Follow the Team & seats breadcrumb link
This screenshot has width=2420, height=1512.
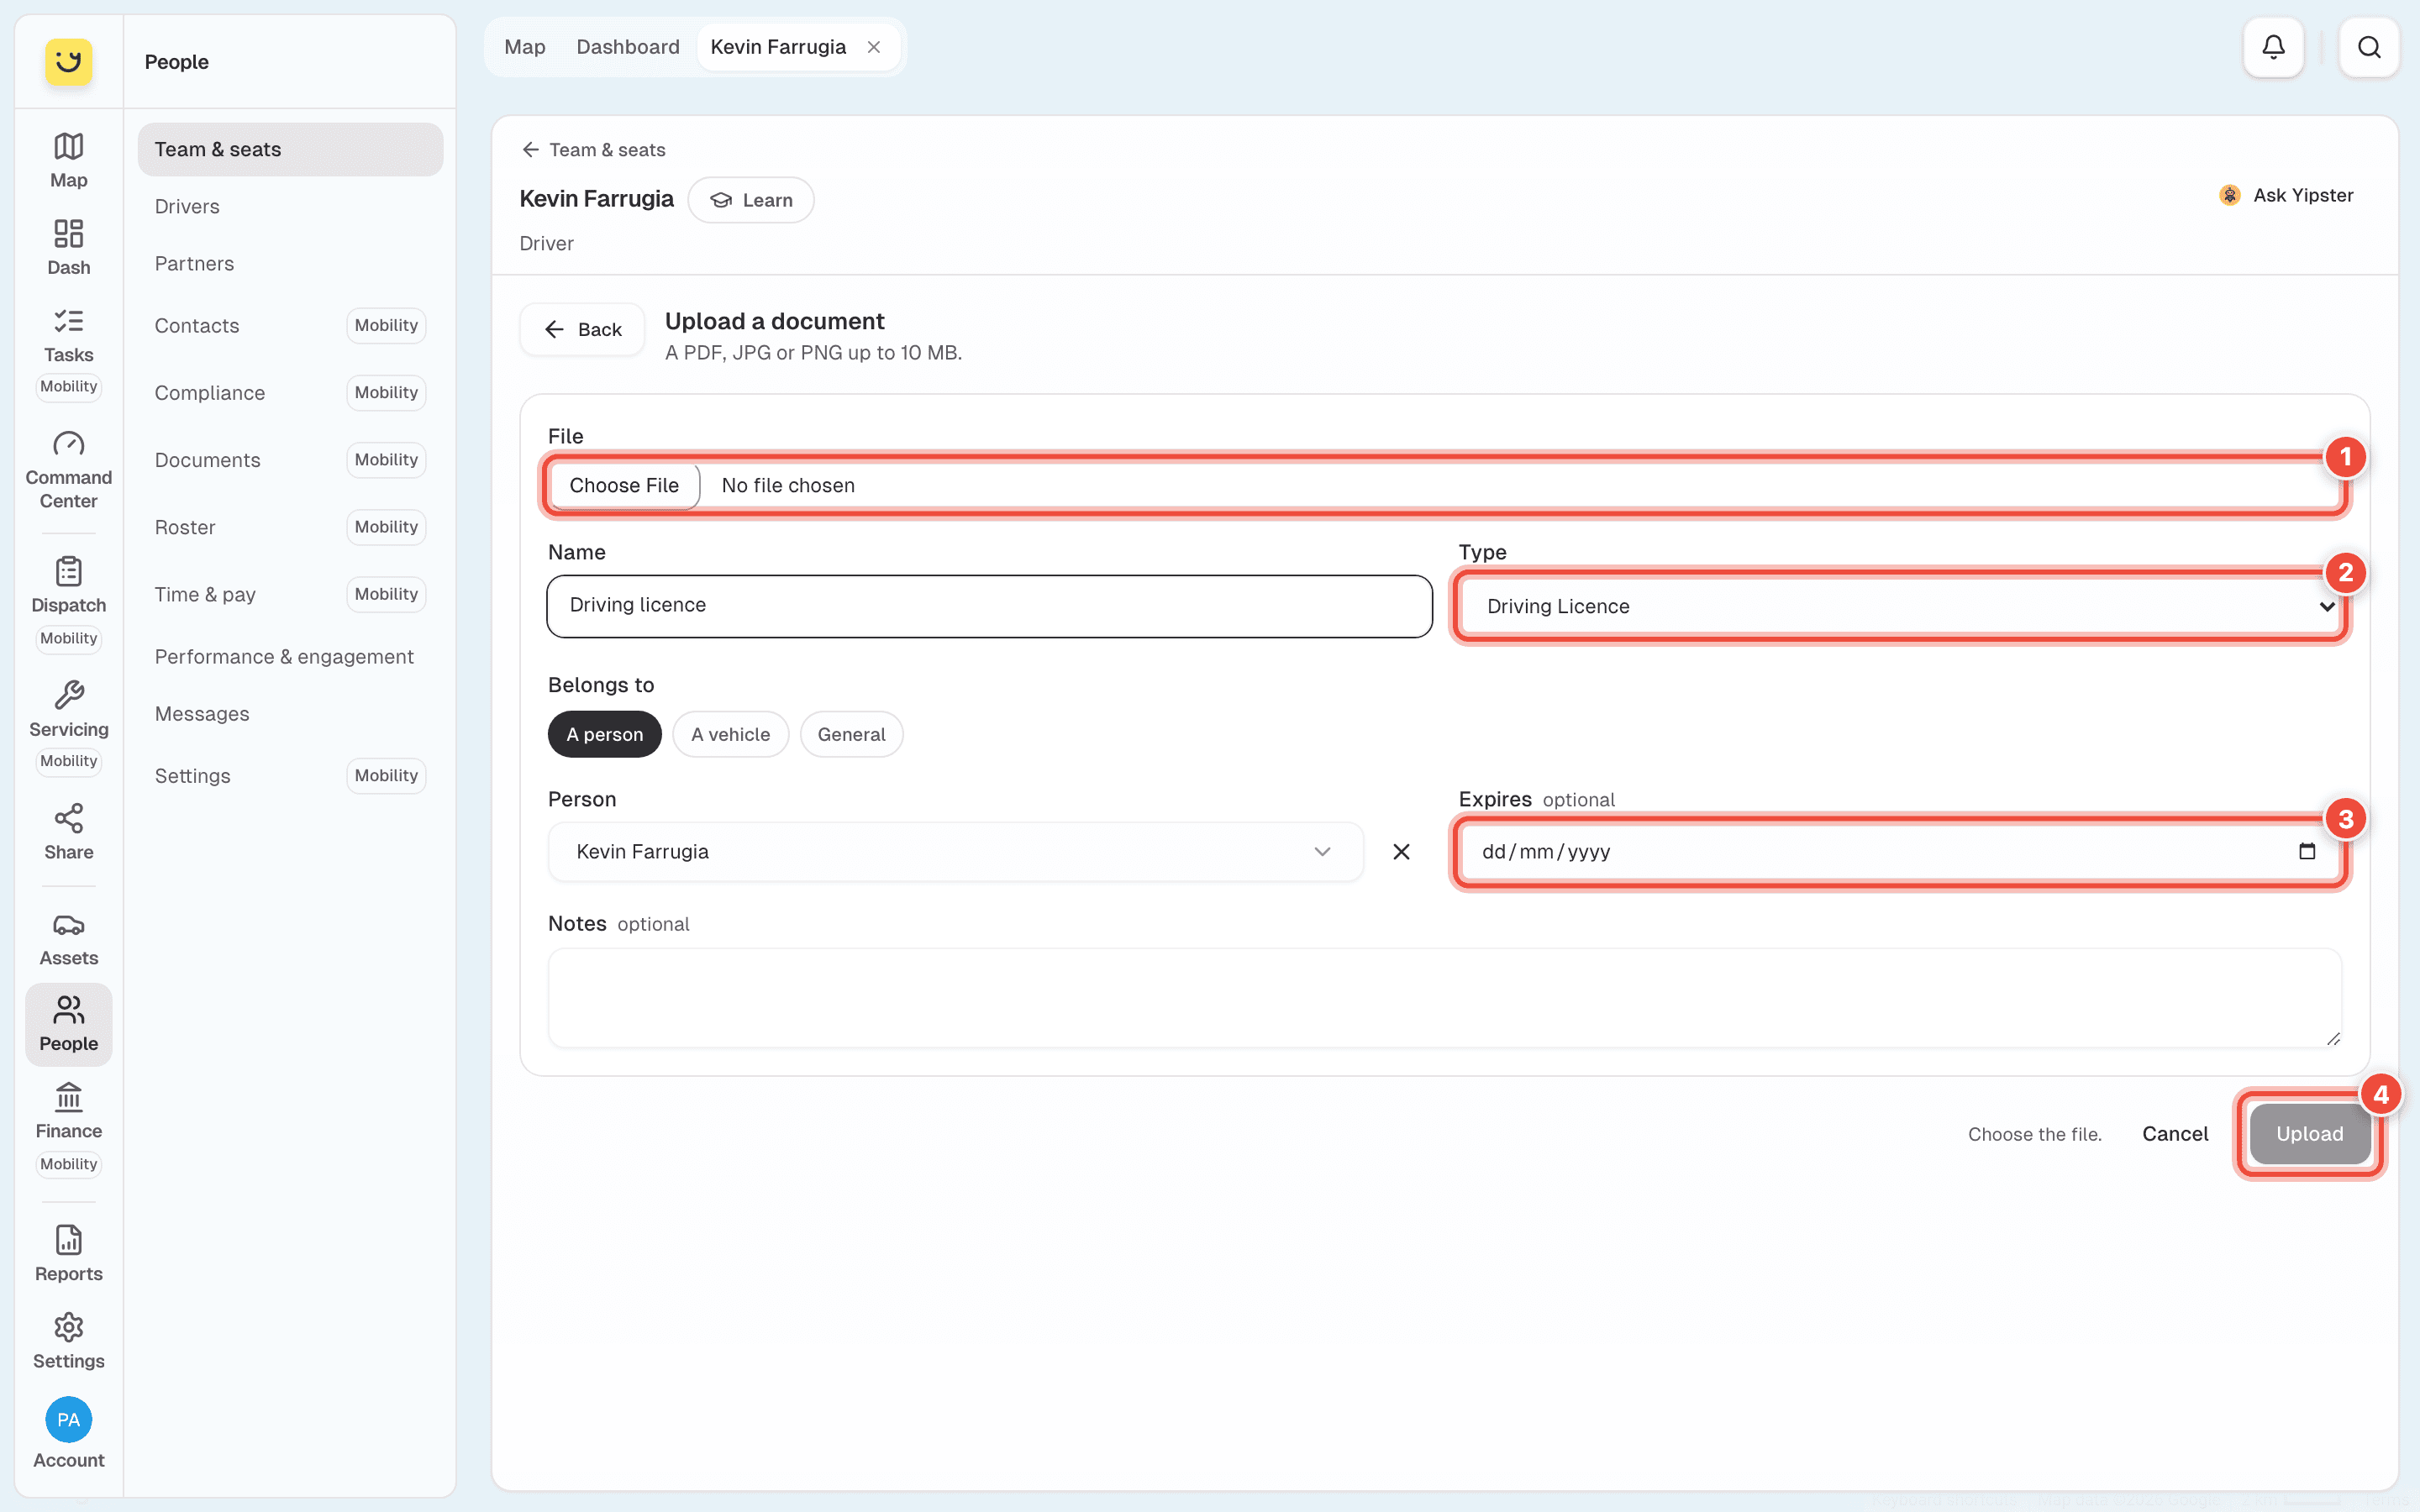pyautogui.click(x=593, y=149)
